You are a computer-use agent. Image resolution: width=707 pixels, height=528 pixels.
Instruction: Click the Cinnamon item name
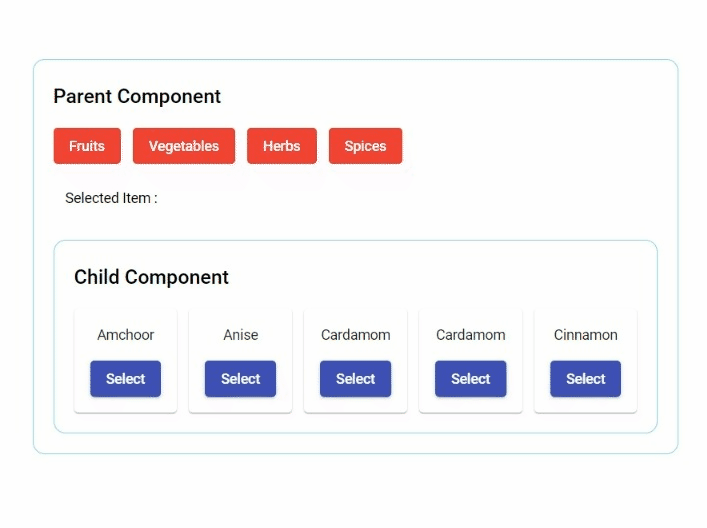(x=585, y=335)
